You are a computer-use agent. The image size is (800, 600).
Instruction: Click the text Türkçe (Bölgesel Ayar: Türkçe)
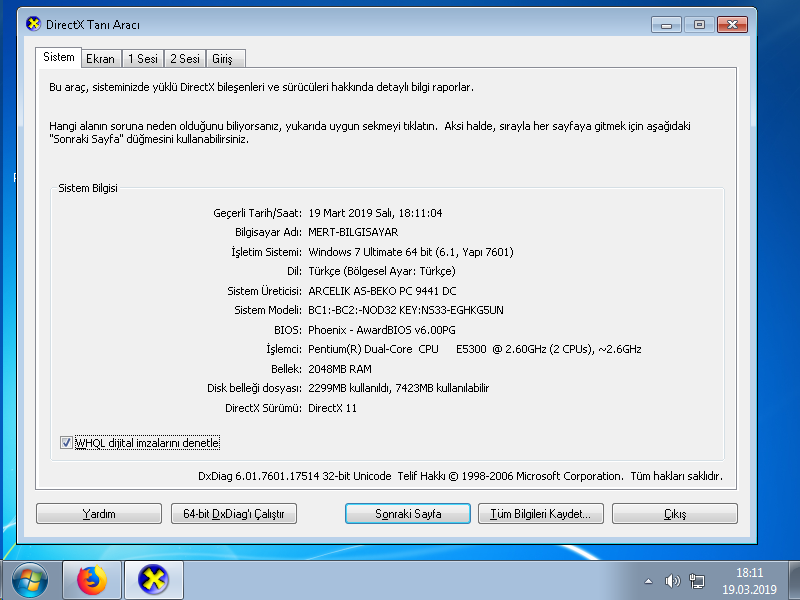(x=382, y=271)
